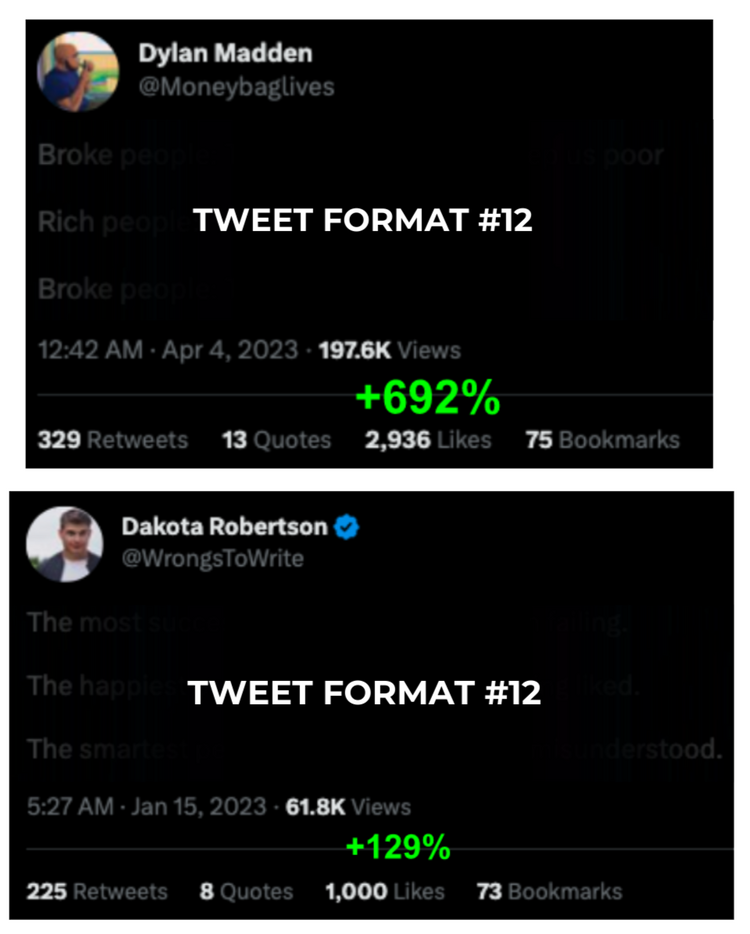The height and width of the screenshot is (934, 750).
Task: Click the 75 Bookmarks count
Action: click(x=602, y=440)
